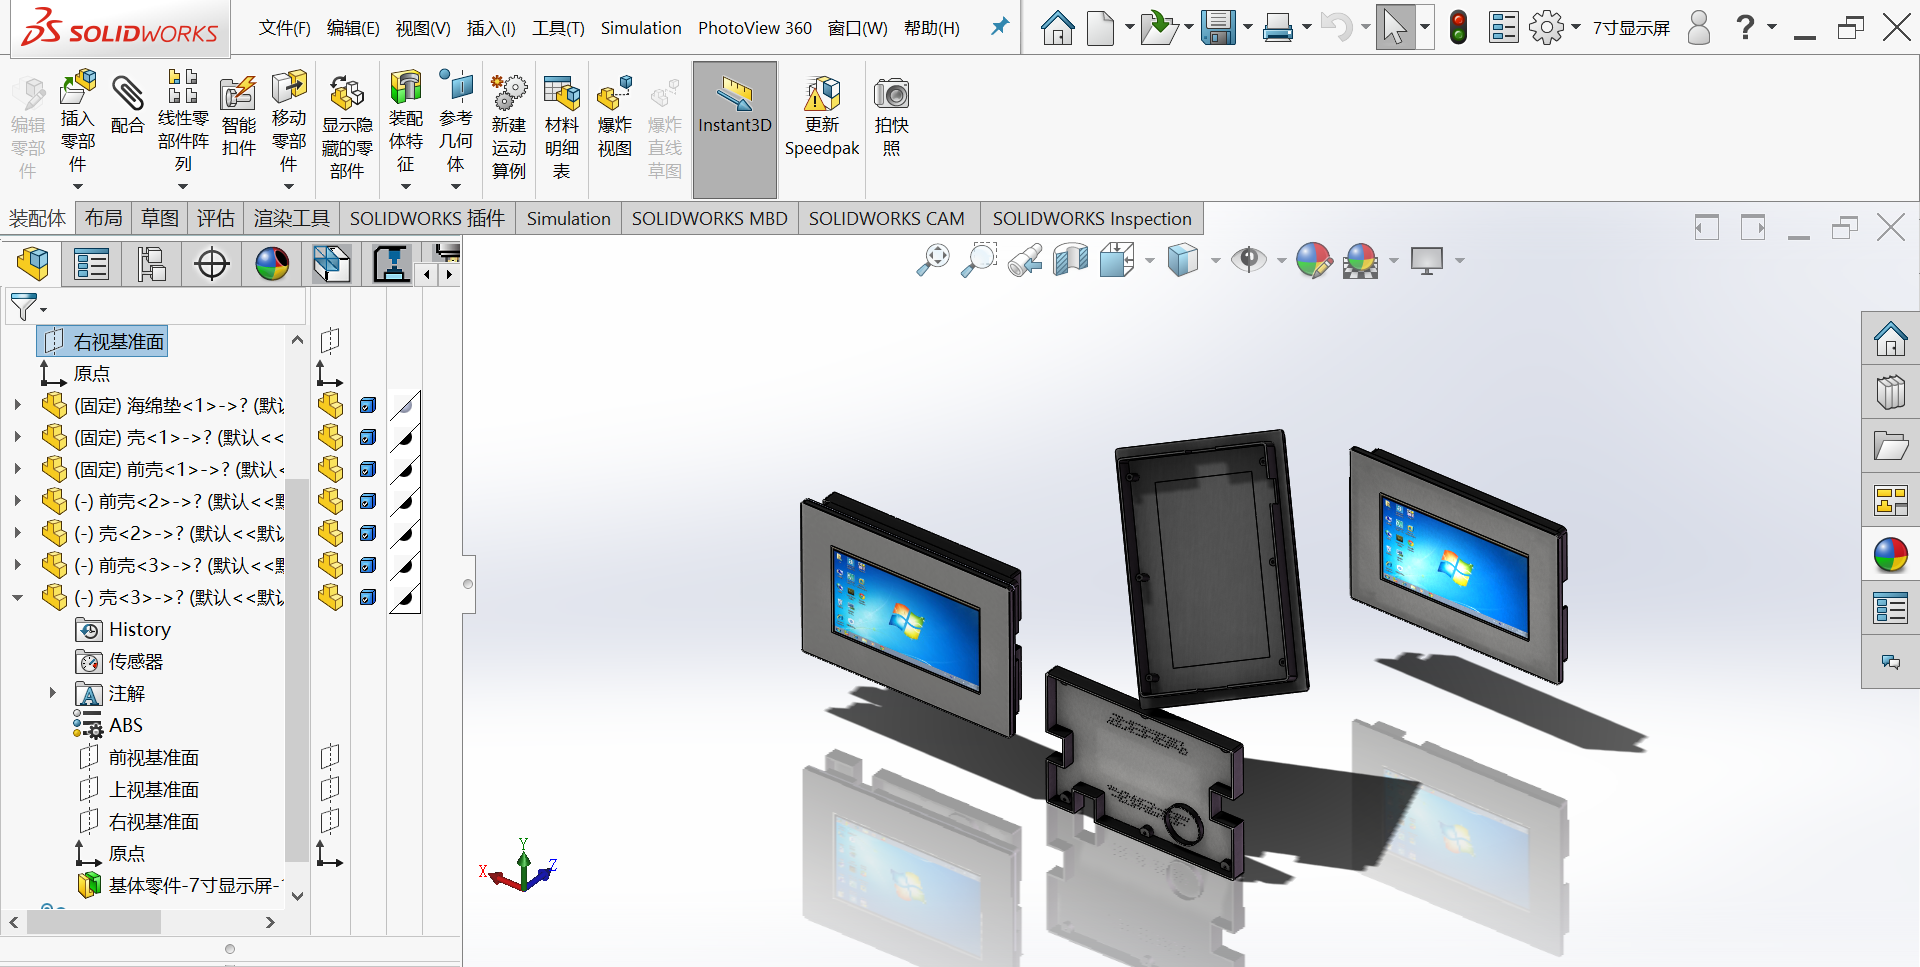
Task: Click the Save icon in top toolbar
Action: 1218,27
